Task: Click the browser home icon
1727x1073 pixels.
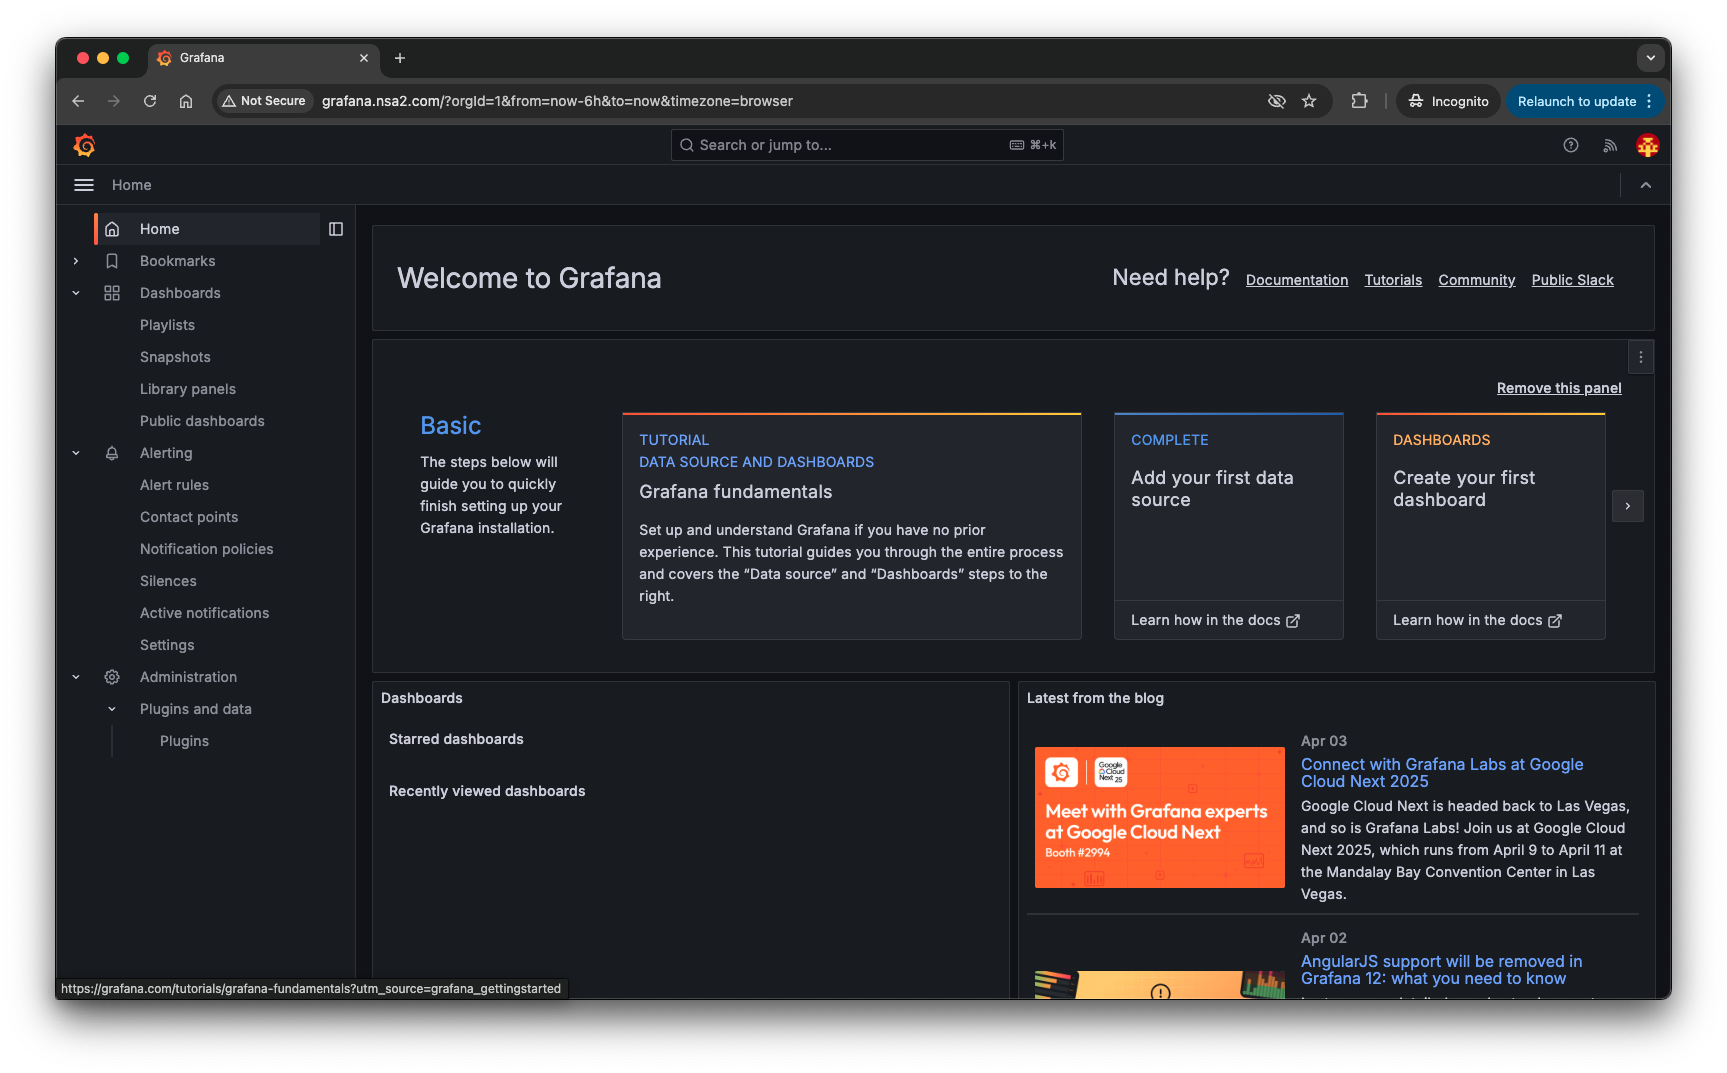Action: (x=186, y=101)
